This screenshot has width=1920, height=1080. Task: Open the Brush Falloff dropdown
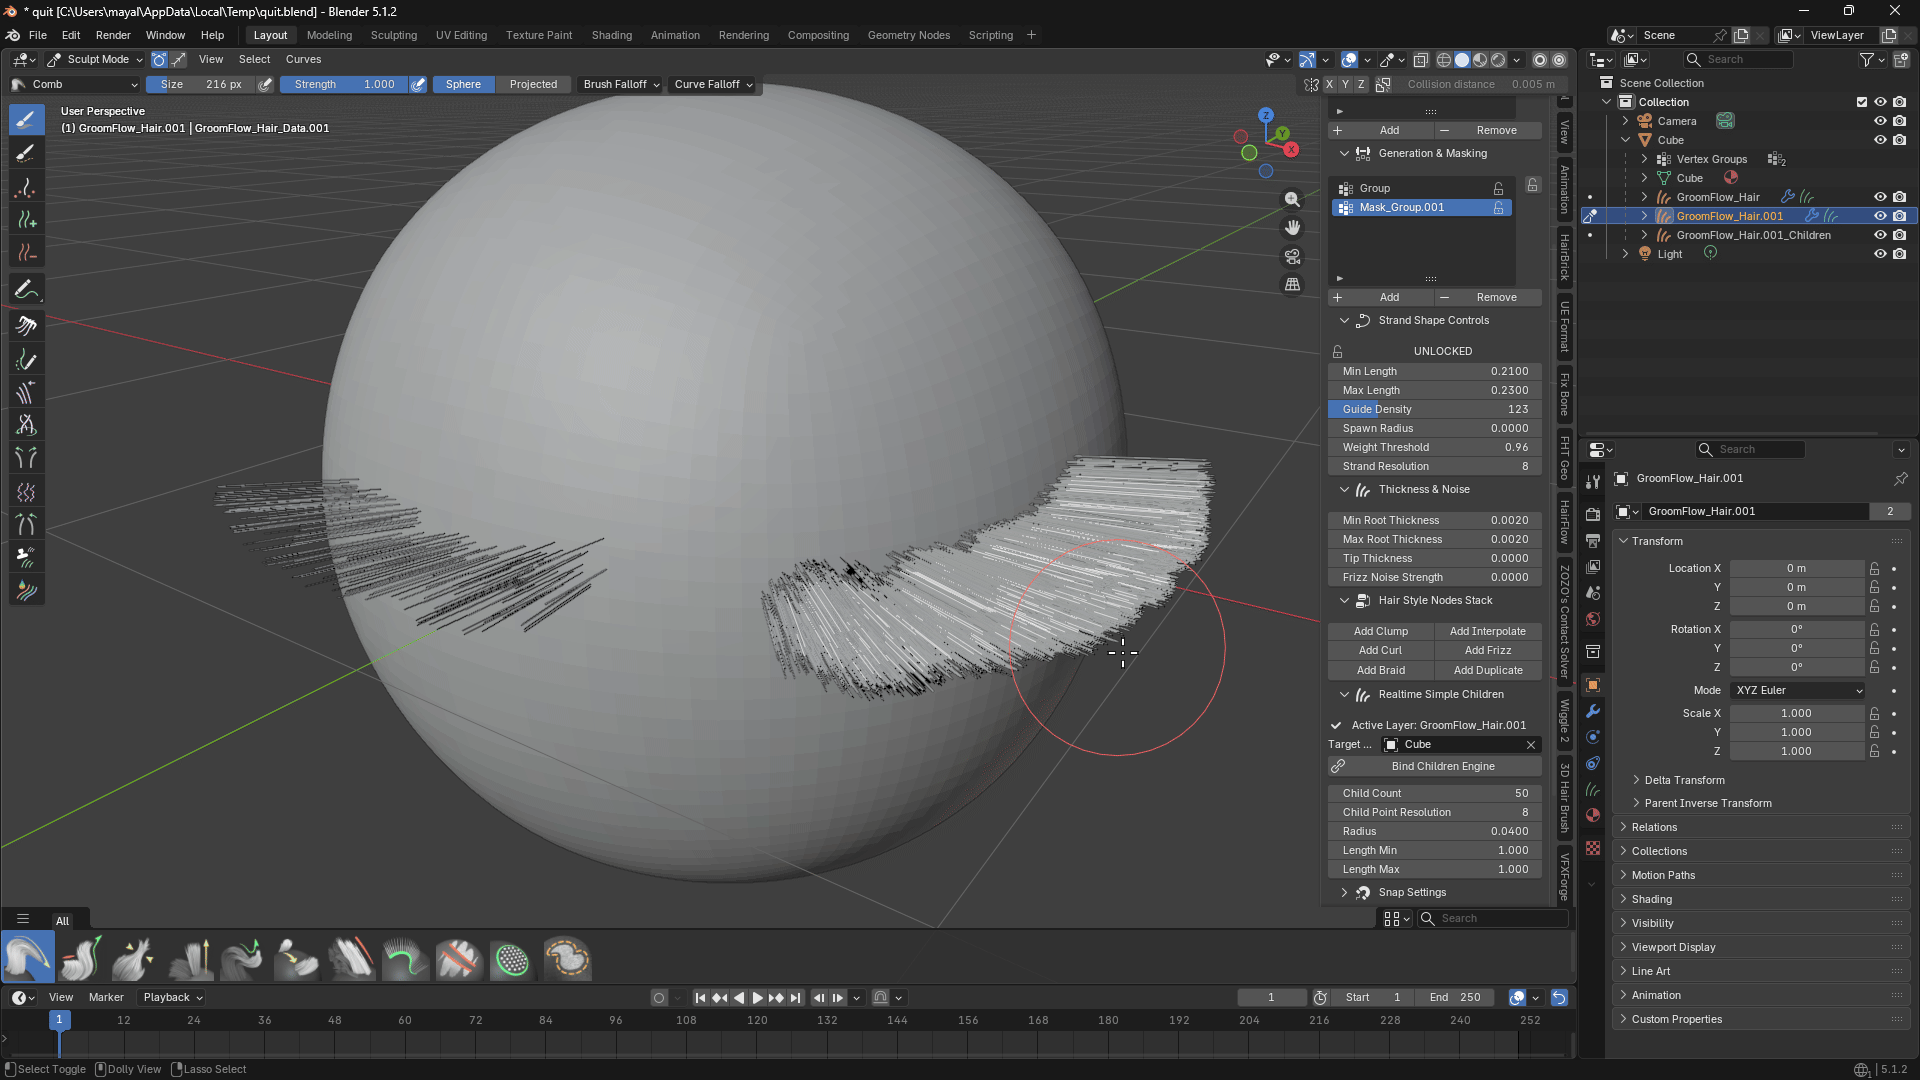pyautogui.click(x=621, y=85)
